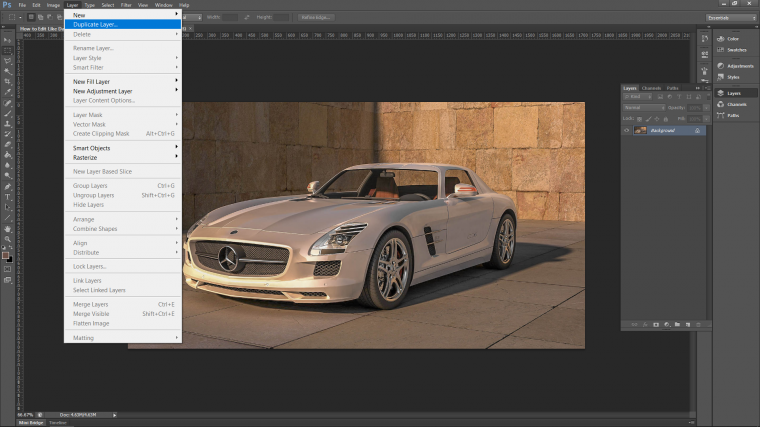Viewport: 760px width, 427px height.
Task: Toggle lock all padlock icon
Action: pos(665,119)
